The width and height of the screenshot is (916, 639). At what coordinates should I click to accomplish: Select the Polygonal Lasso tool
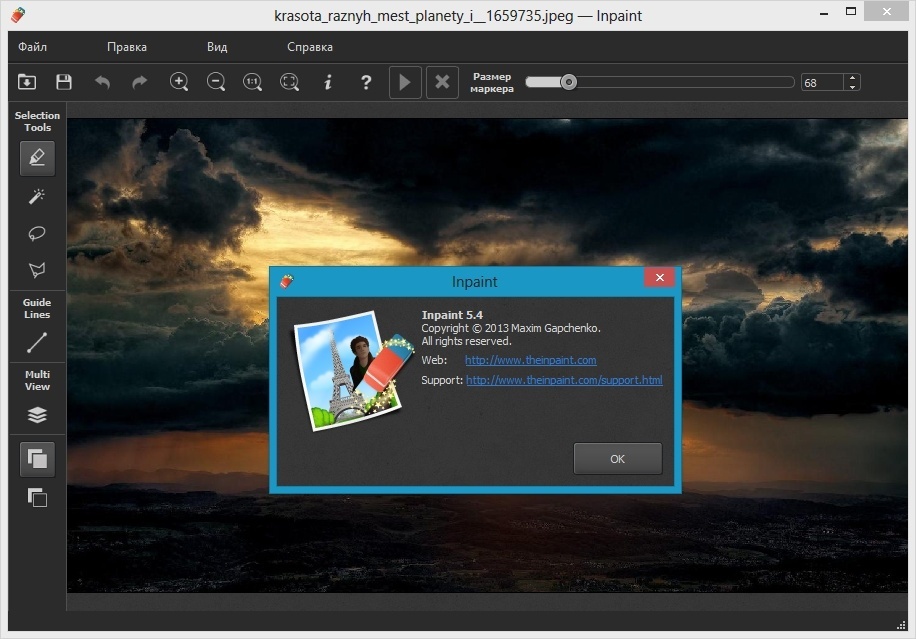point(37,269)
